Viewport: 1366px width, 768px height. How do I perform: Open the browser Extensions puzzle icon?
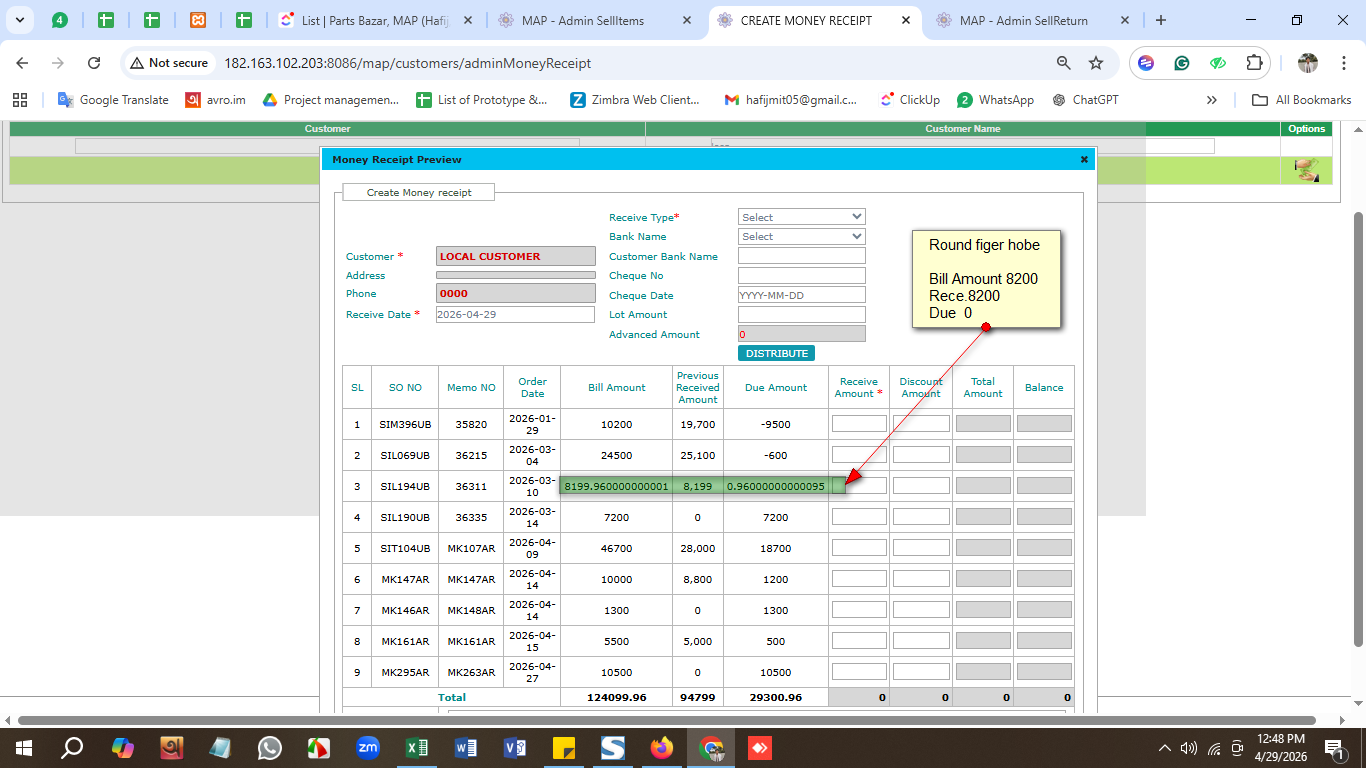(1254, 63)
